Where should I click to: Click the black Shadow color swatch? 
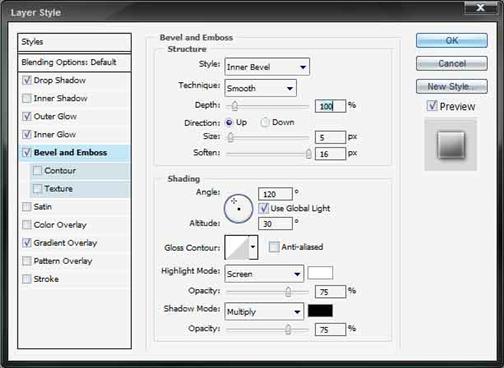[x=320, y=311]
